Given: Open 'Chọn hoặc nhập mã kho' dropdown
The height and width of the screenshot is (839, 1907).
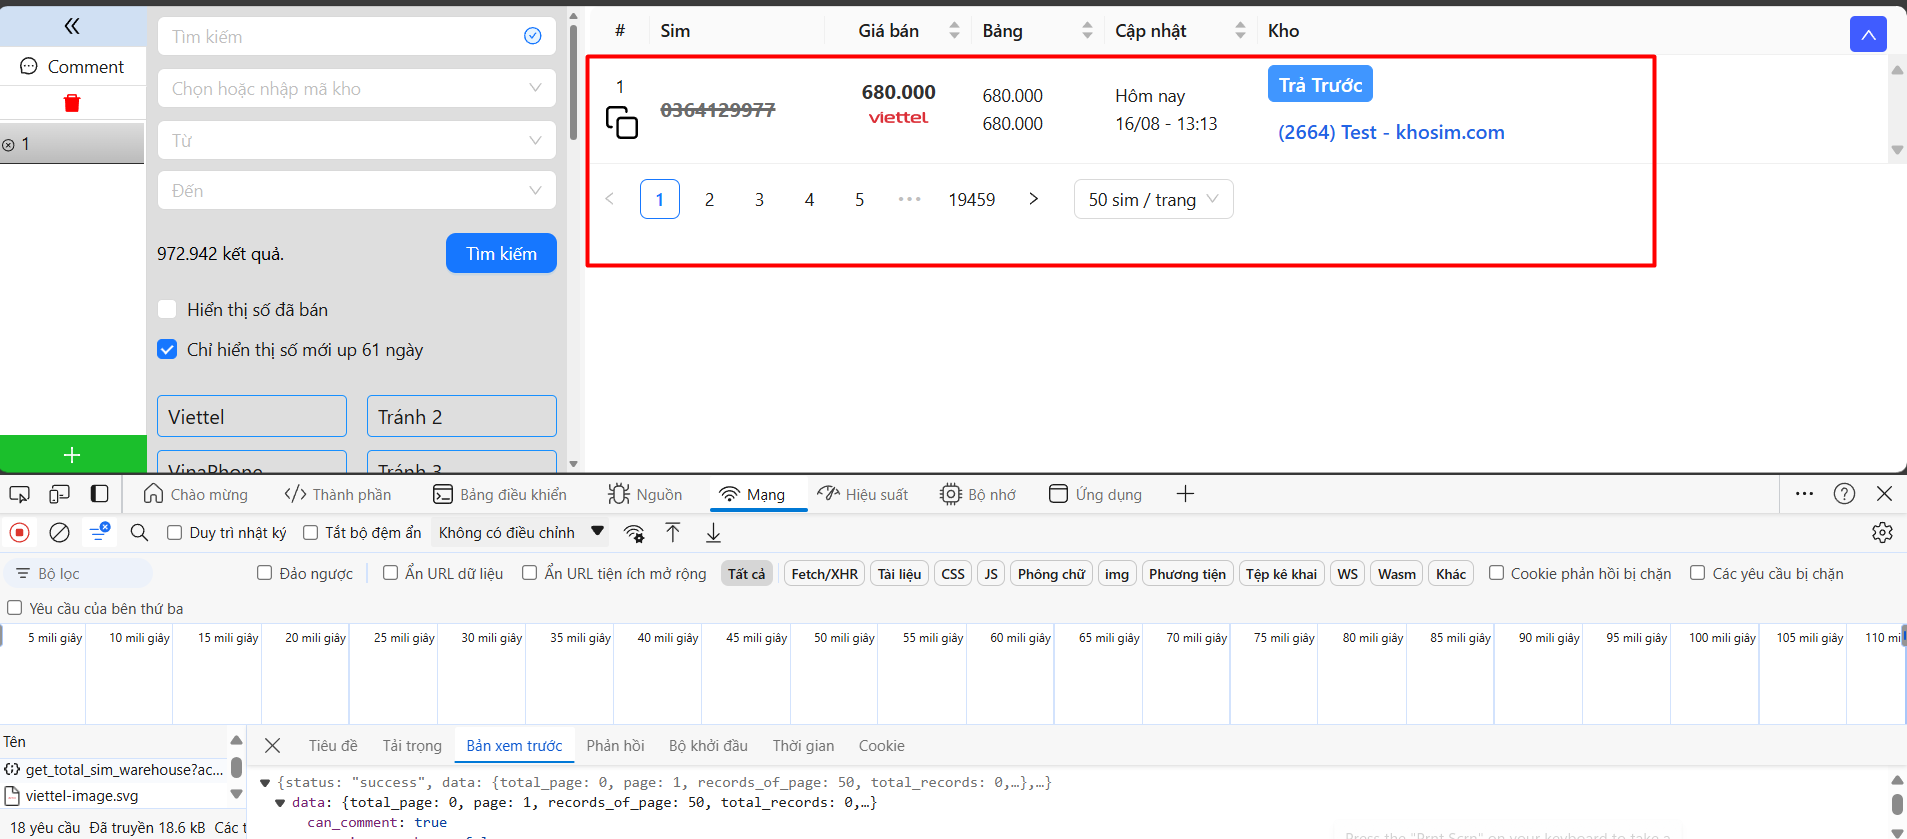Looking at the screenshot, I should tap(357, 88).
